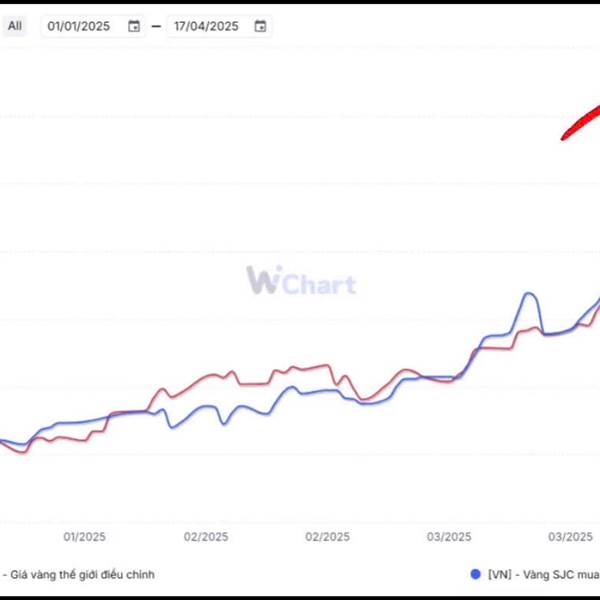Select the rightmost 03/2025 axis label

[570, 537]
